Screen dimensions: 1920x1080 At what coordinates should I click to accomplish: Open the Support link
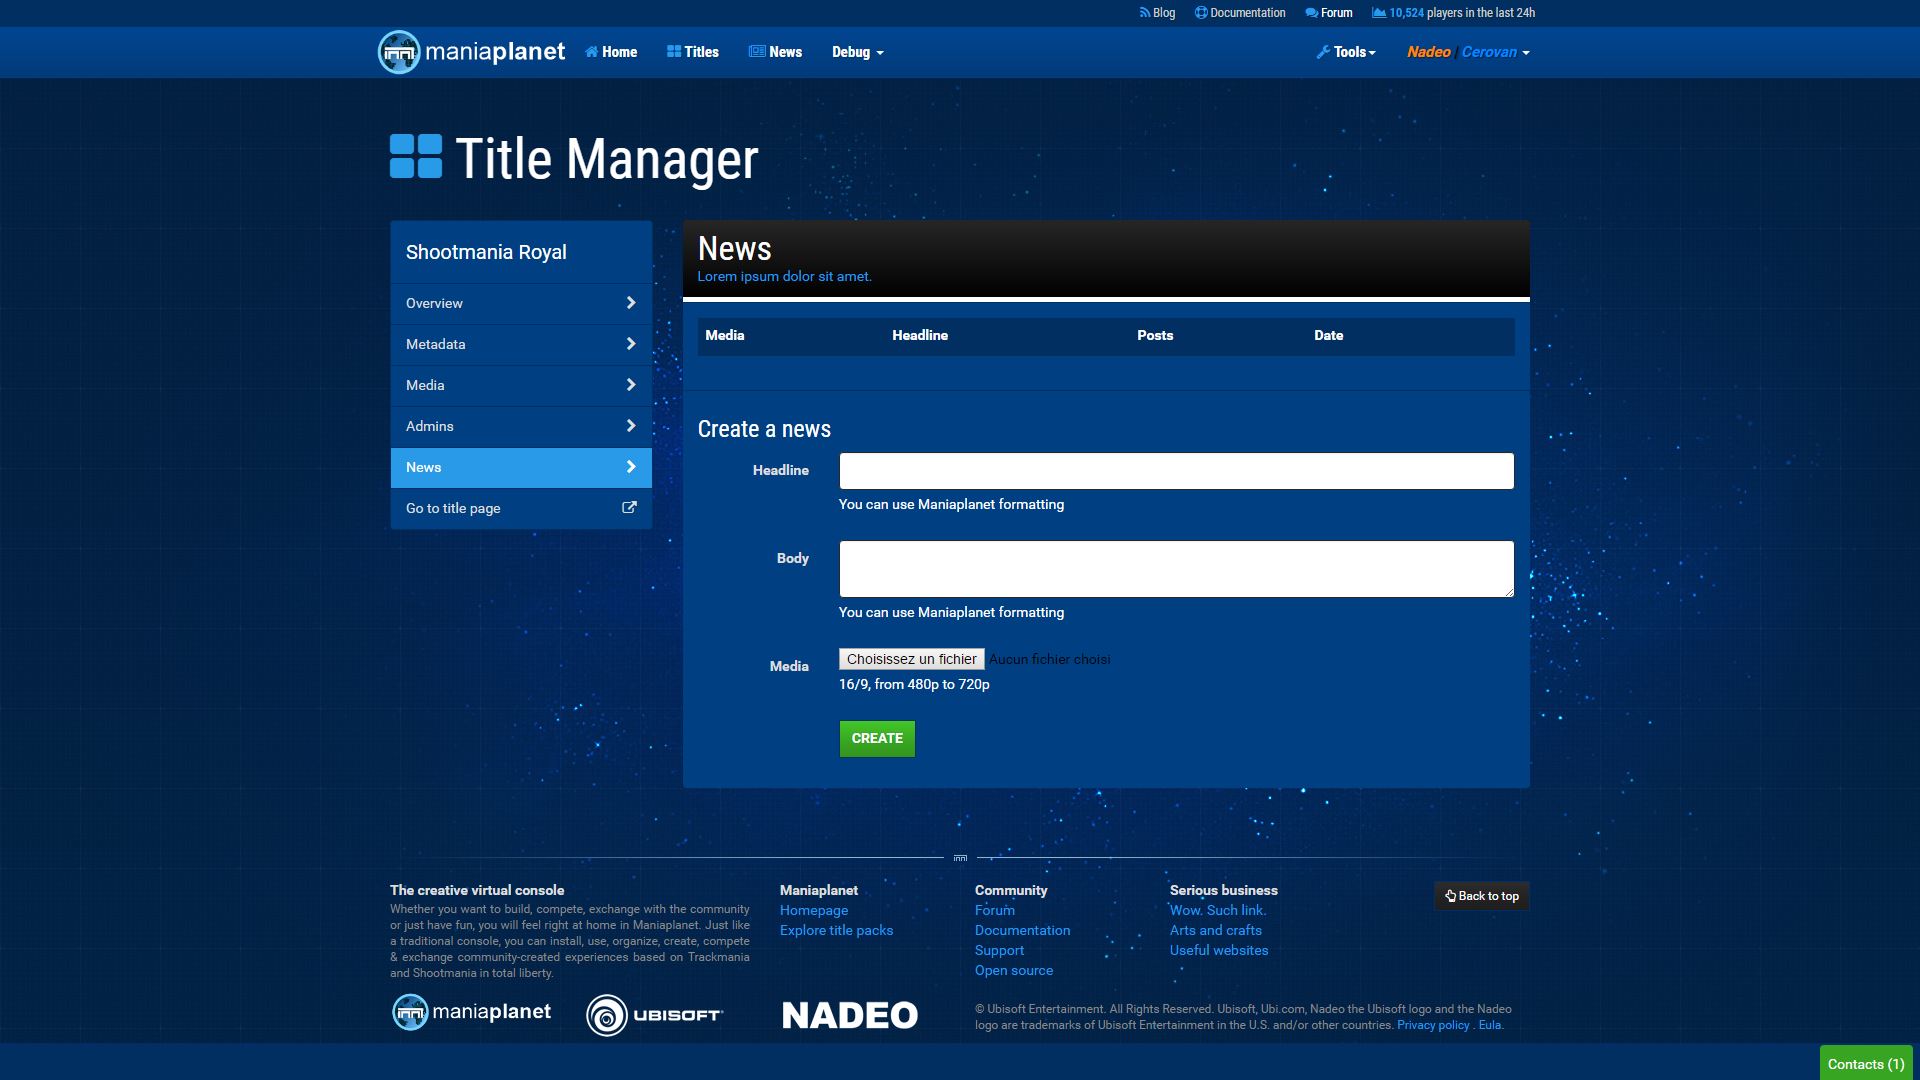click(999, 950)
